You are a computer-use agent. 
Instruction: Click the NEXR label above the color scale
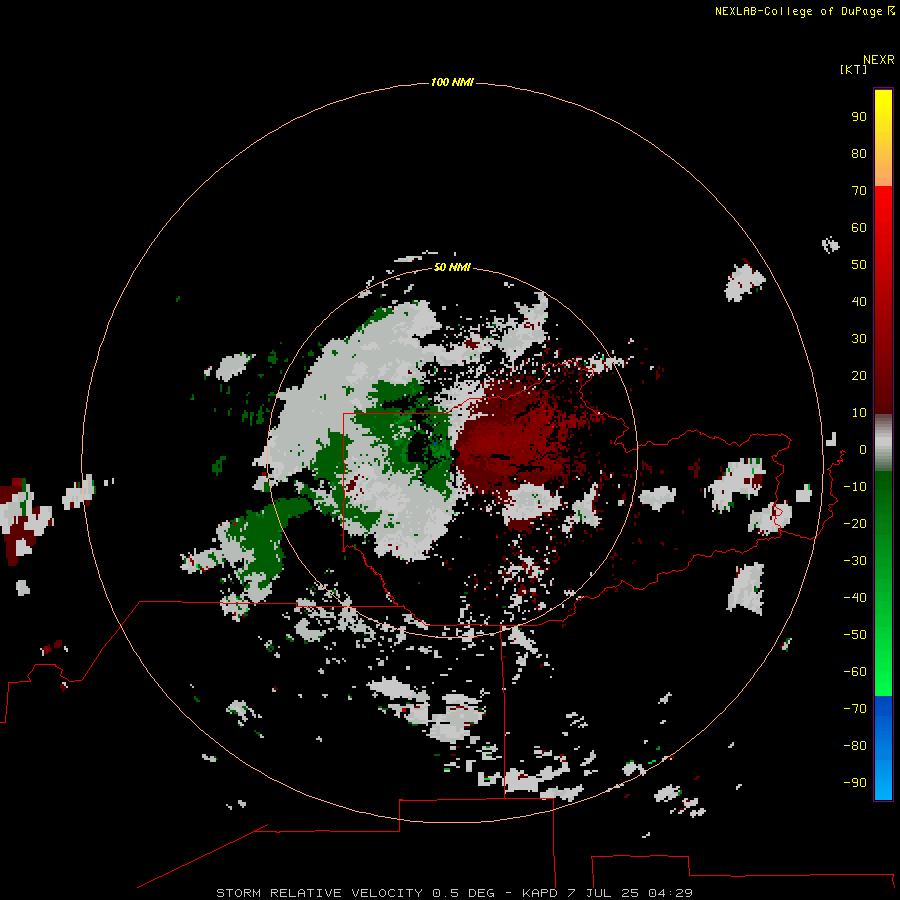[x=879, y=60]
